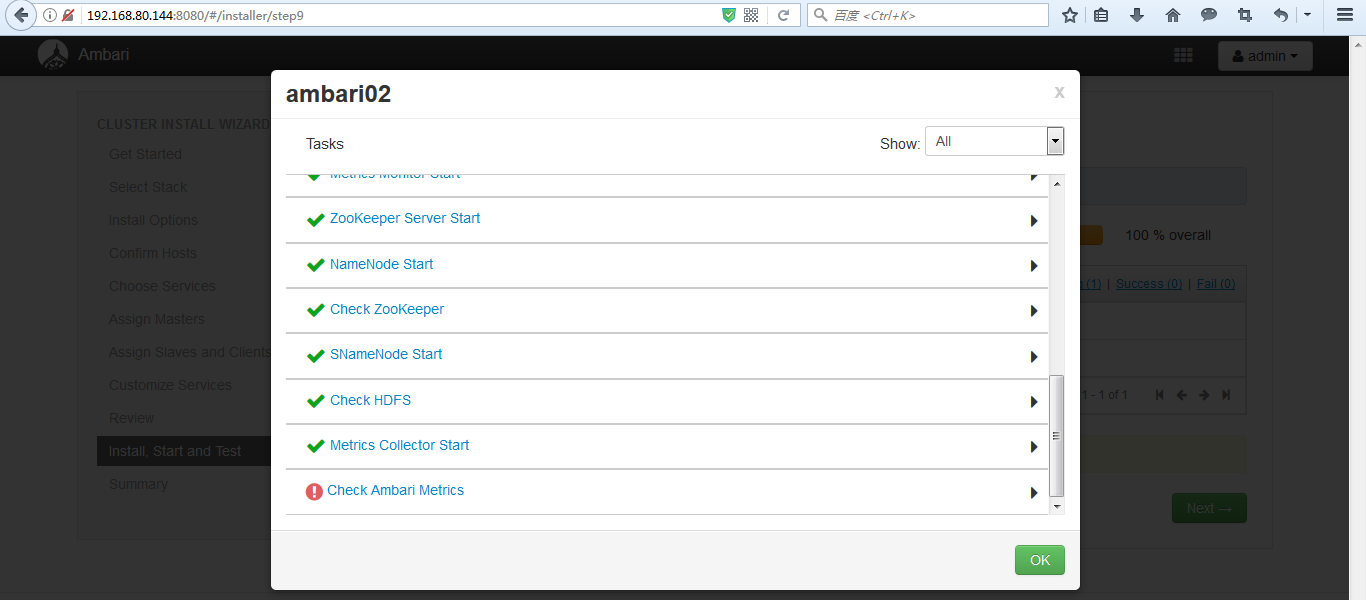Go to previous page arrow in pagination
Viewport: 1366px width, 600px height.
(x=1182, y=395)
